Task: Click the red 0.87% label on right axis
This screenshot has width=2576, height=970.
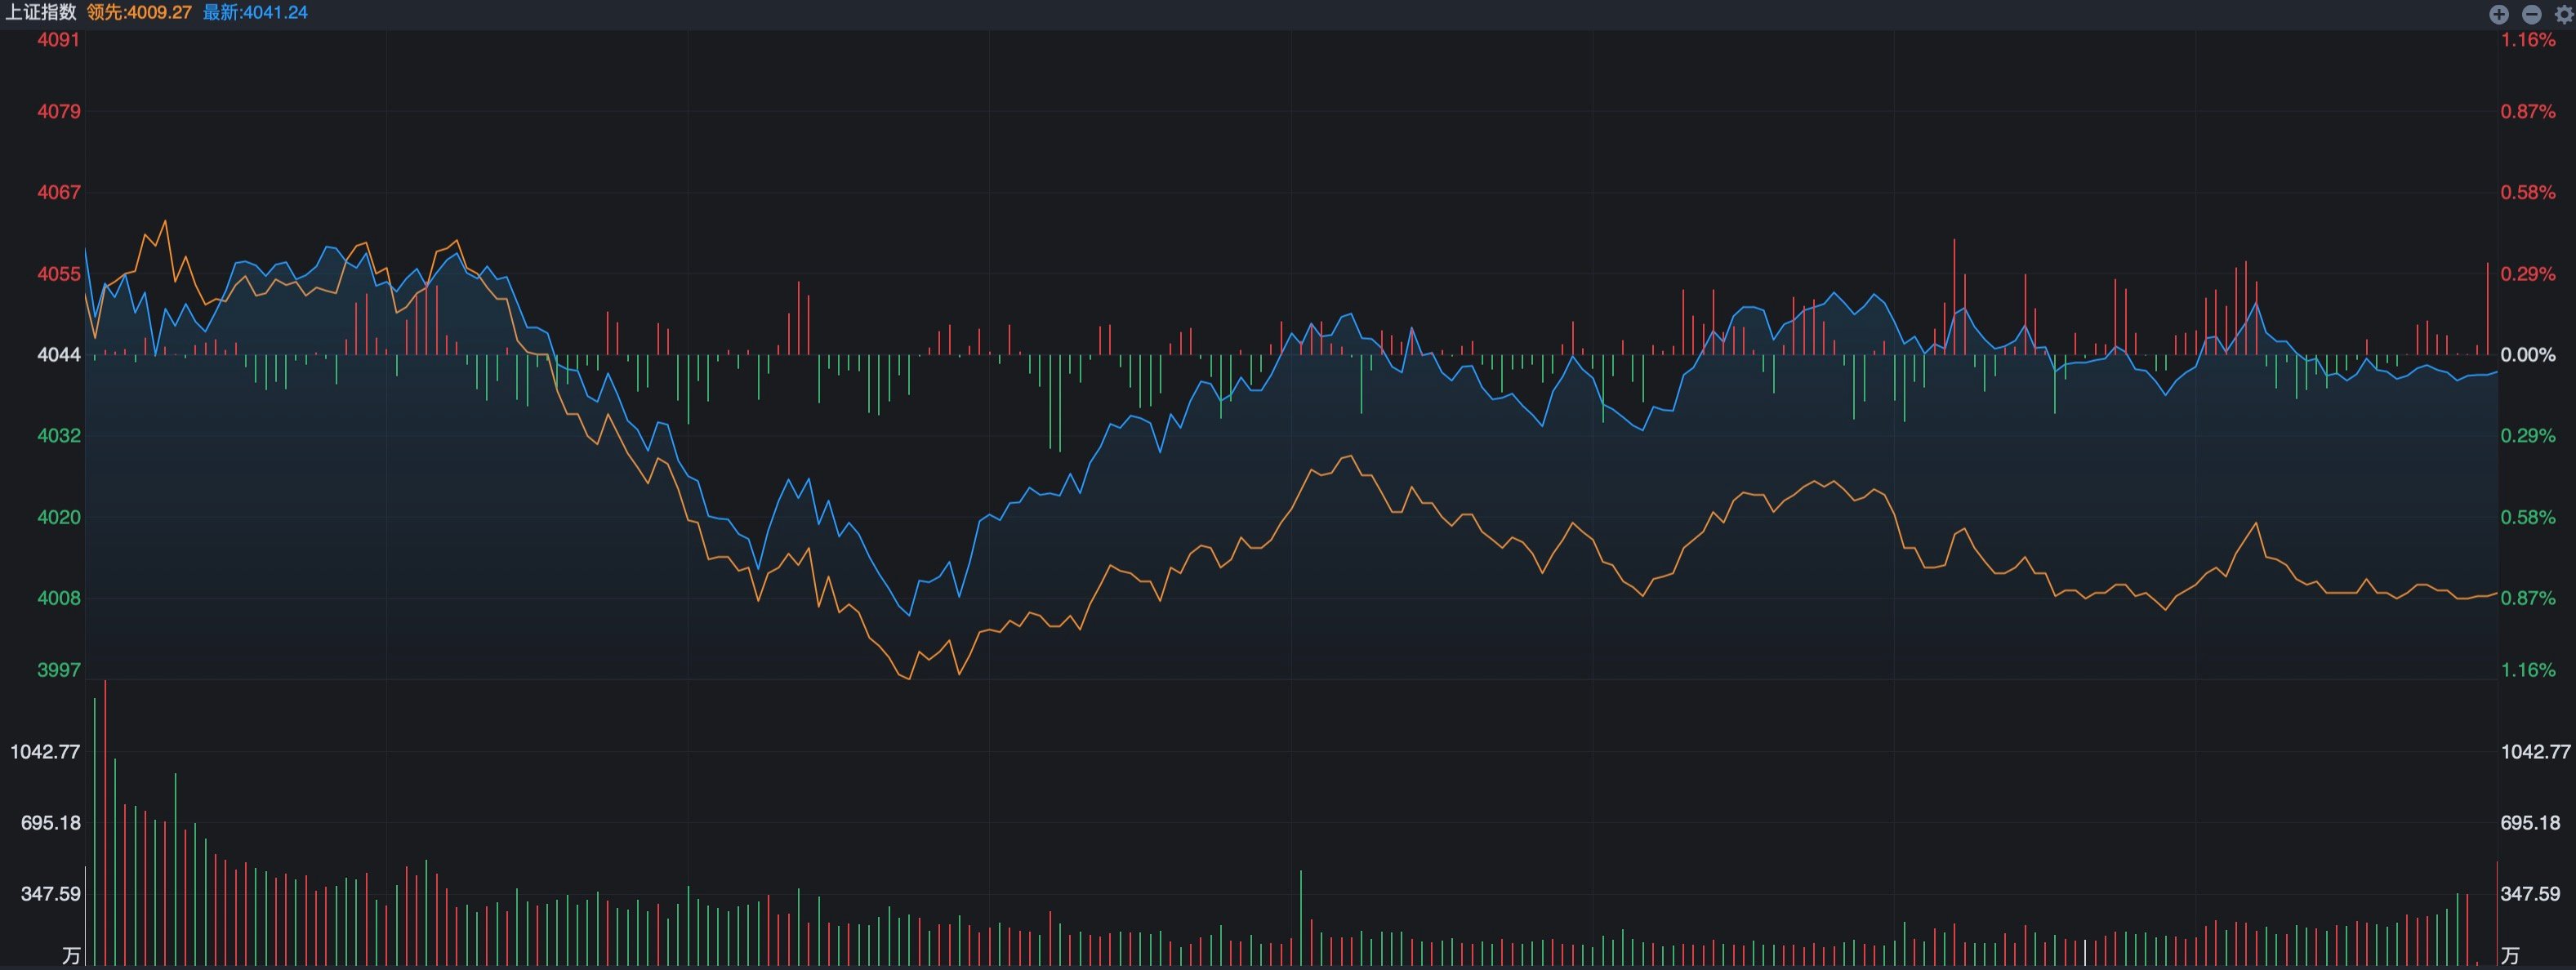Action: [2528, 111]
